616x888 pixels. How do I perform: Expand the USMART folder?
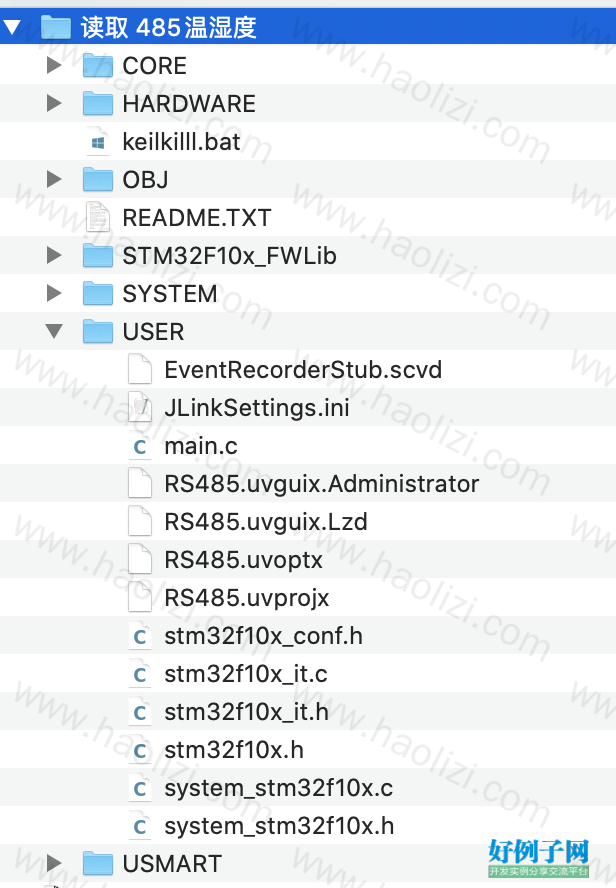[54, 863]
